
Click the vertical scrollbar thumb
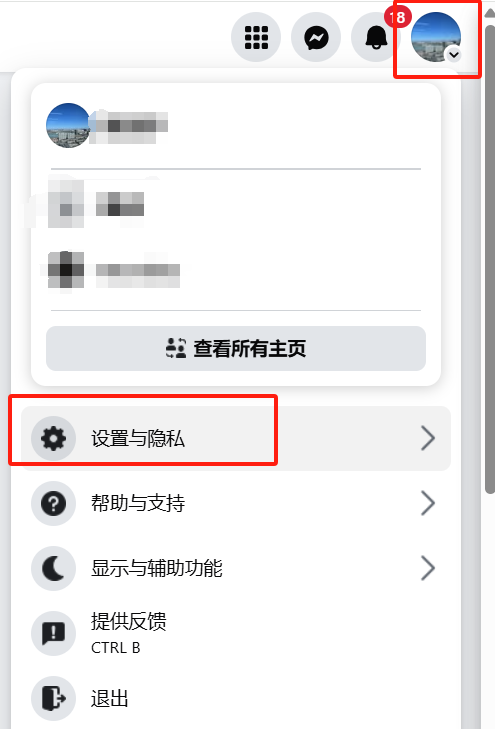(x=489, y=259)
